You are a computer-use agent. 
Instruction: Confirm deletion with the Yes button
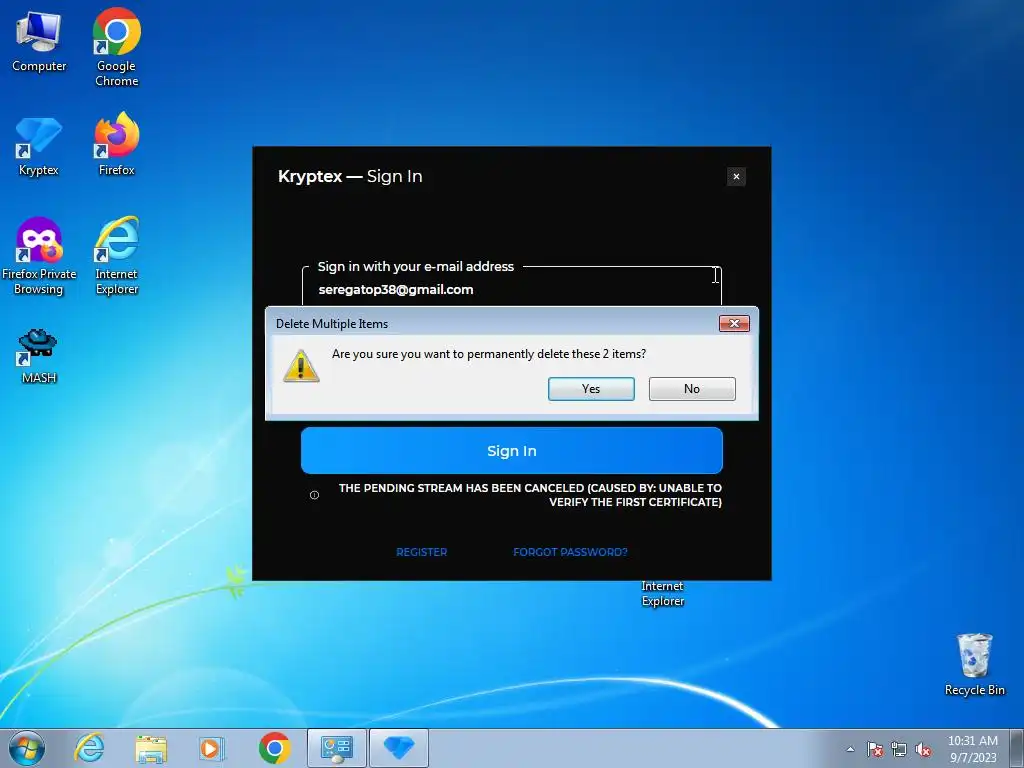coord(591,389)
